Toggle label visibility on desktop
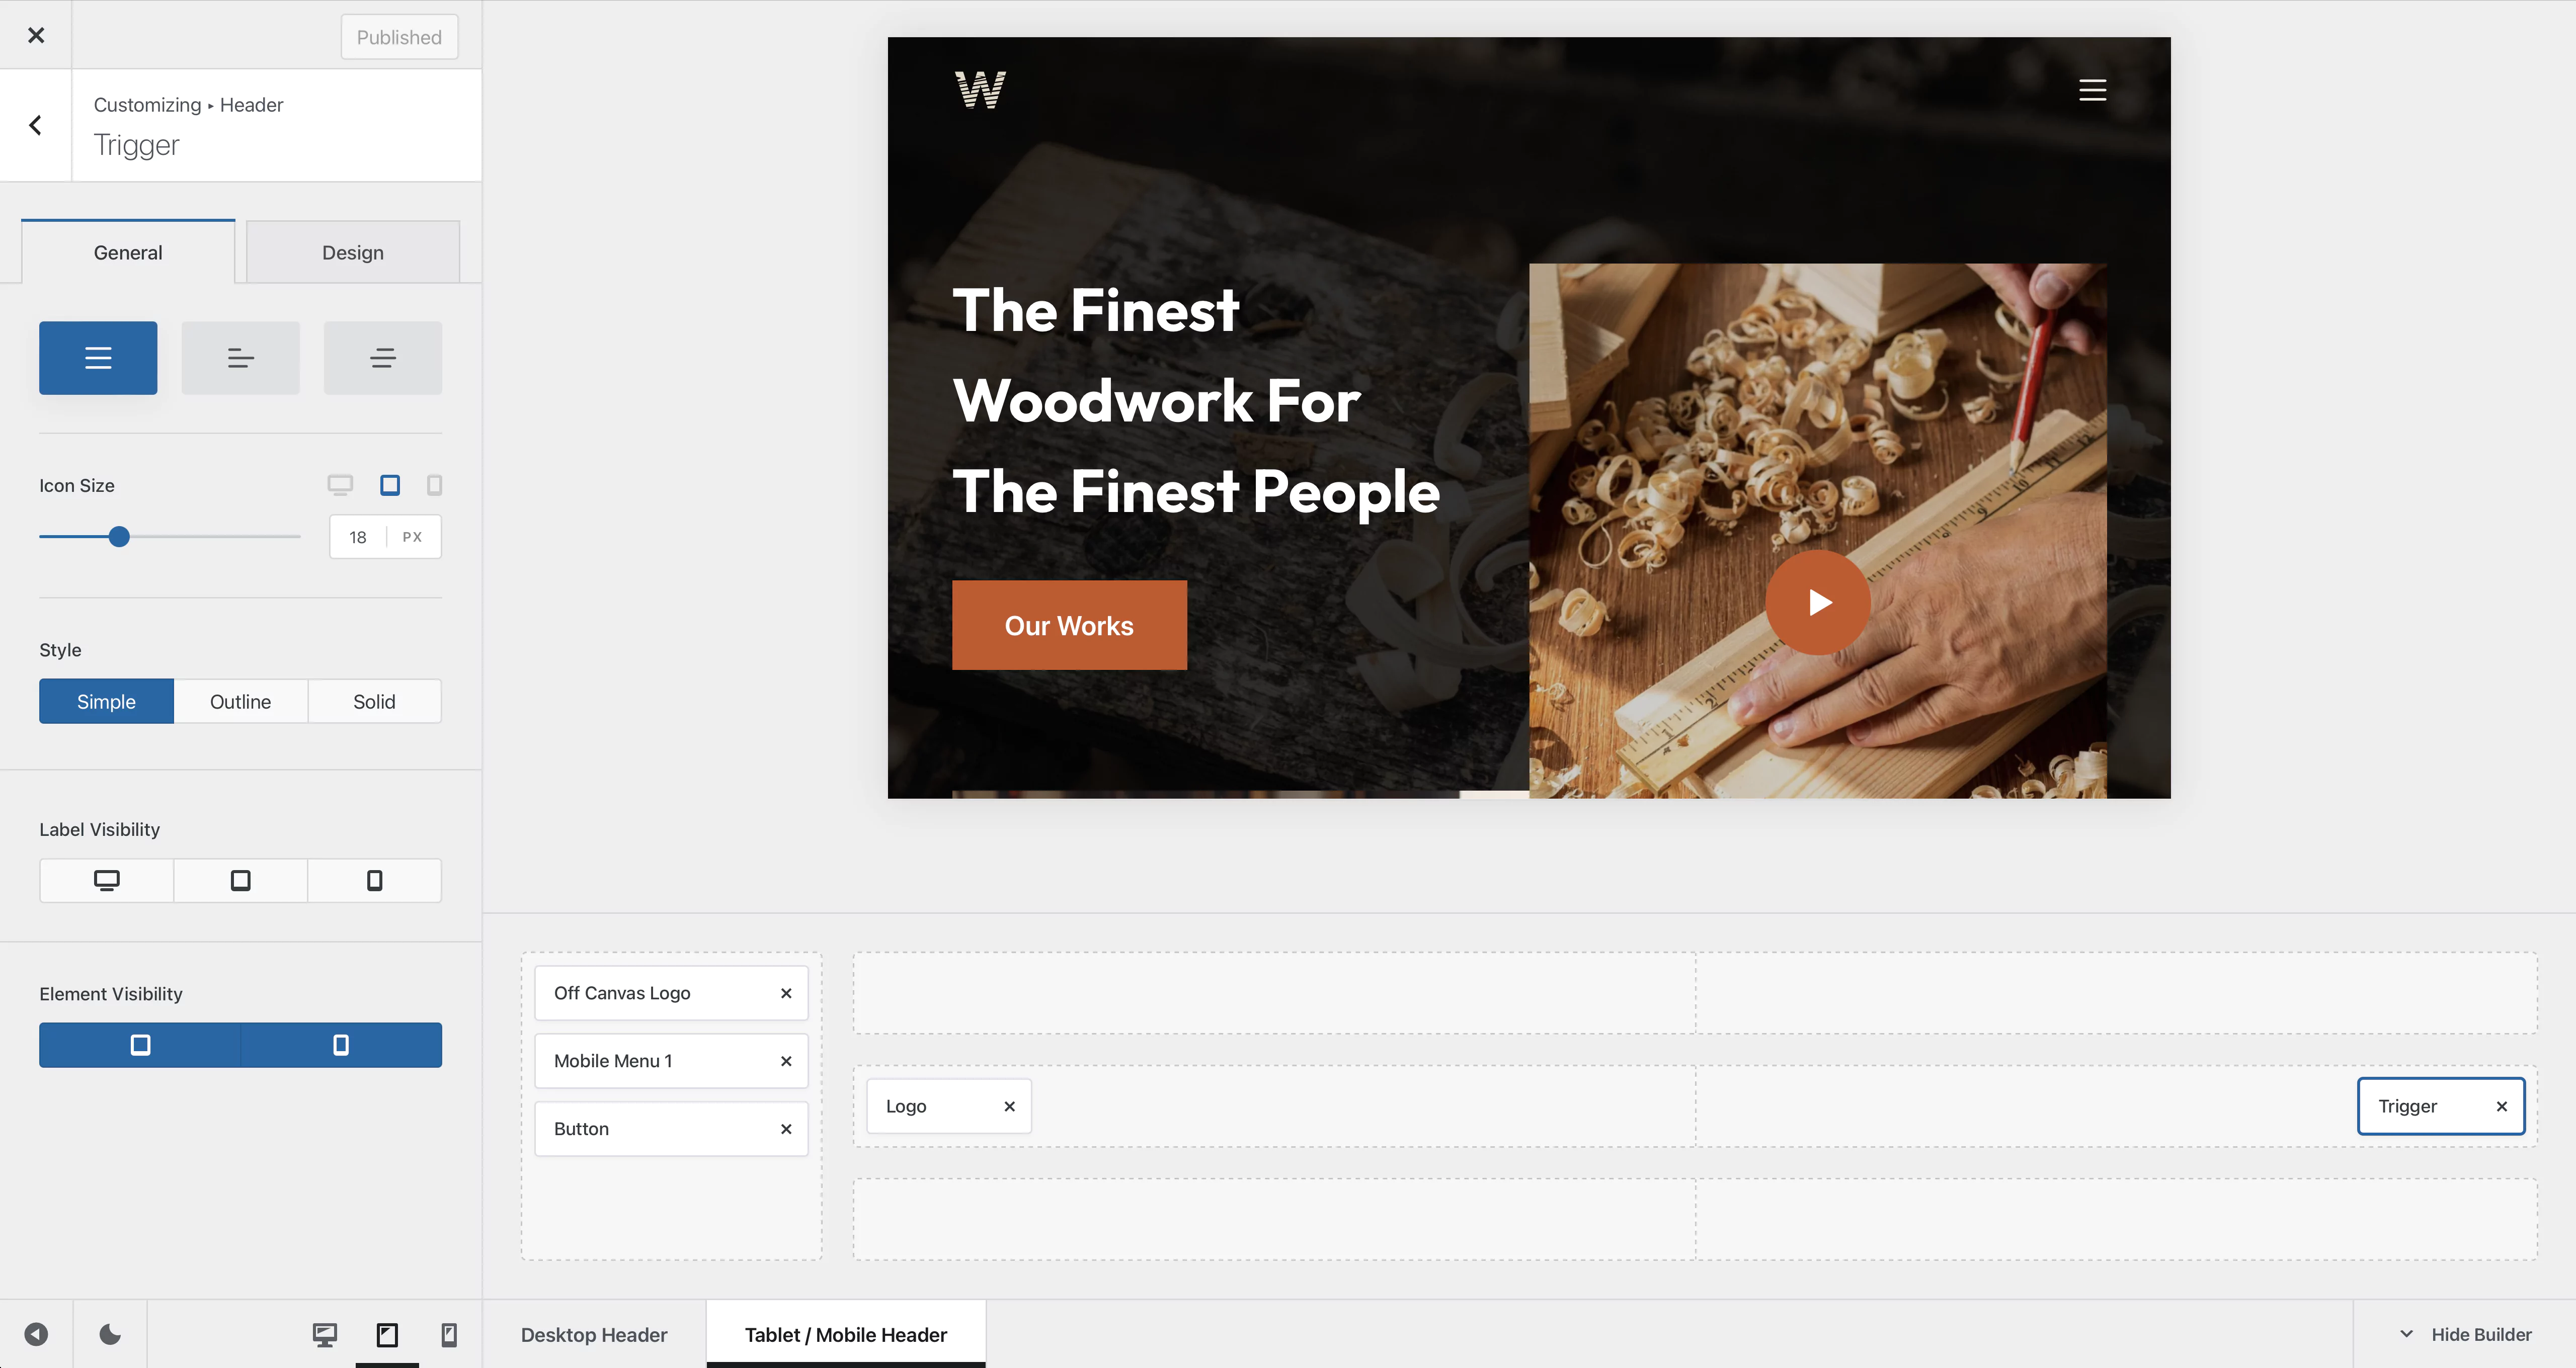 pyautogui.click(x=106, y=880)
